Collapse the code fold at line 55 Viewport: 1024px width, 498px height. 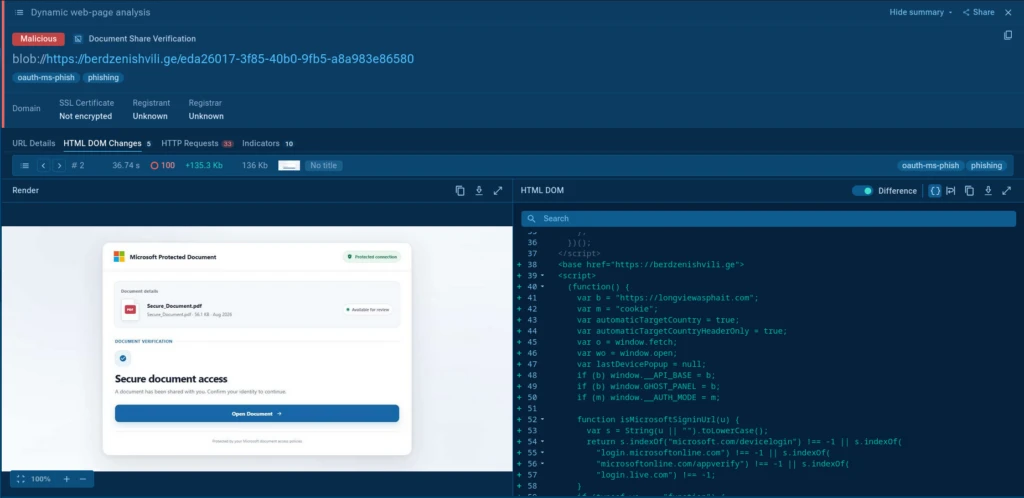coord(542,453)
